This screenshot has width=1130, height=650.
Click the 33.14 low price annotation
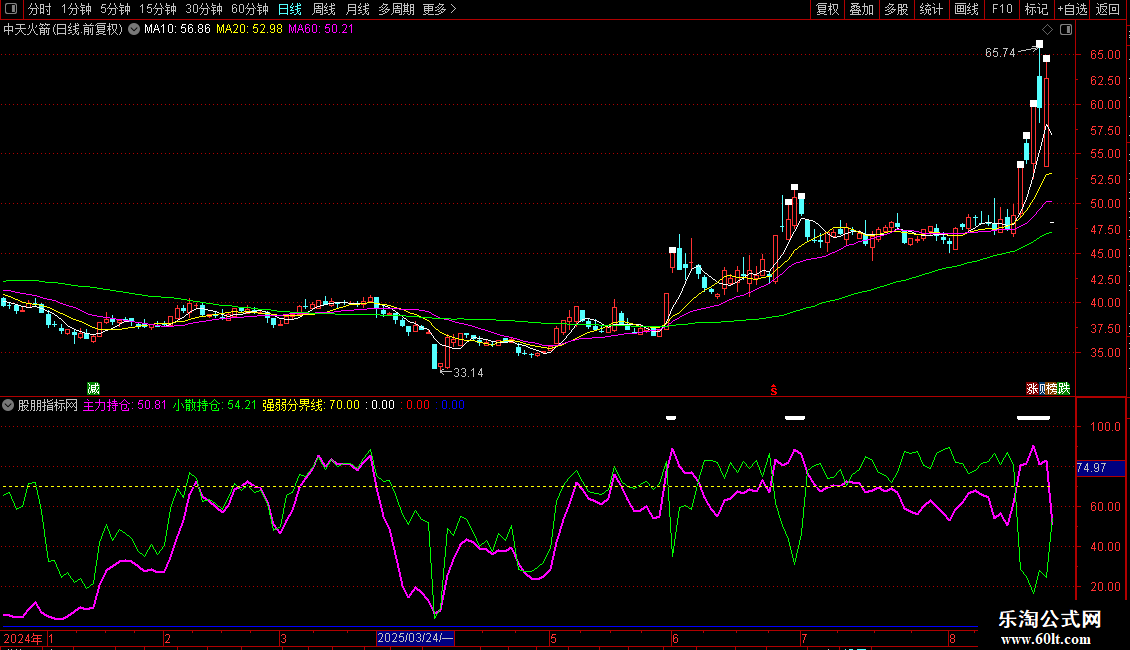click(x=468, y=373)
